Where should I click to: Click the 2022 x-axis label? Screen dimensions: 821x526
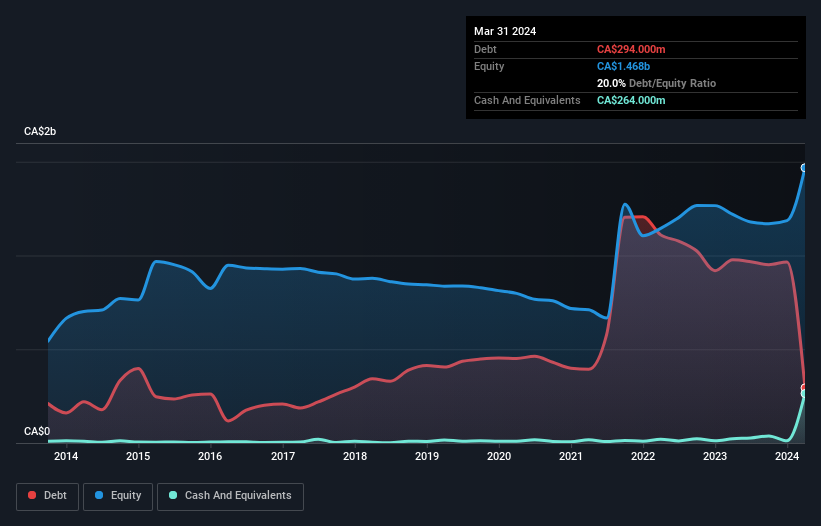click(643, 456)
